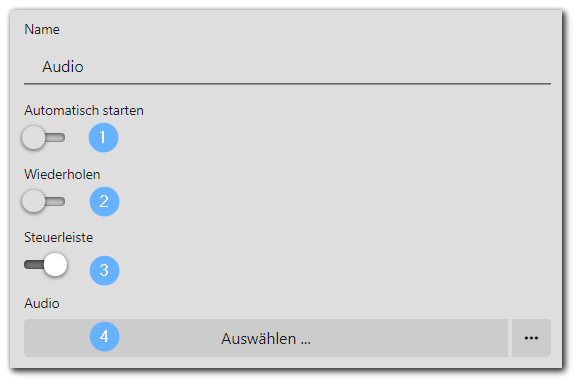Click the blue number 2 badge
The image size is (580, 386).
point(104,202)
